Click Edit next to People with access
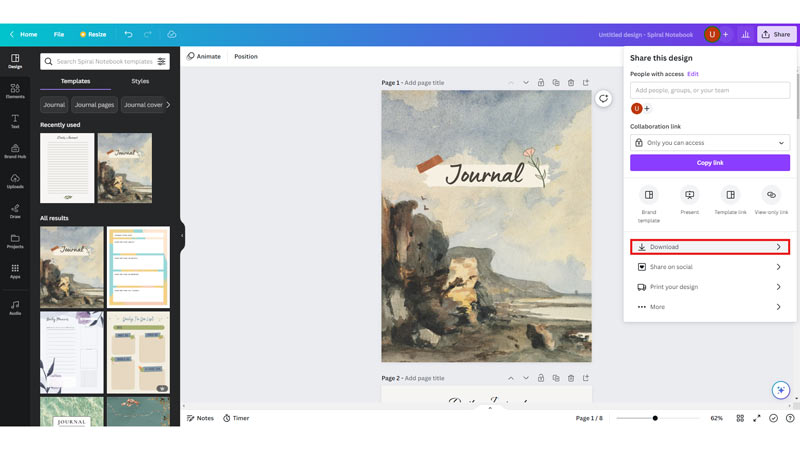Viewport: 800px width, 450px height. click(x=692, y=74)
